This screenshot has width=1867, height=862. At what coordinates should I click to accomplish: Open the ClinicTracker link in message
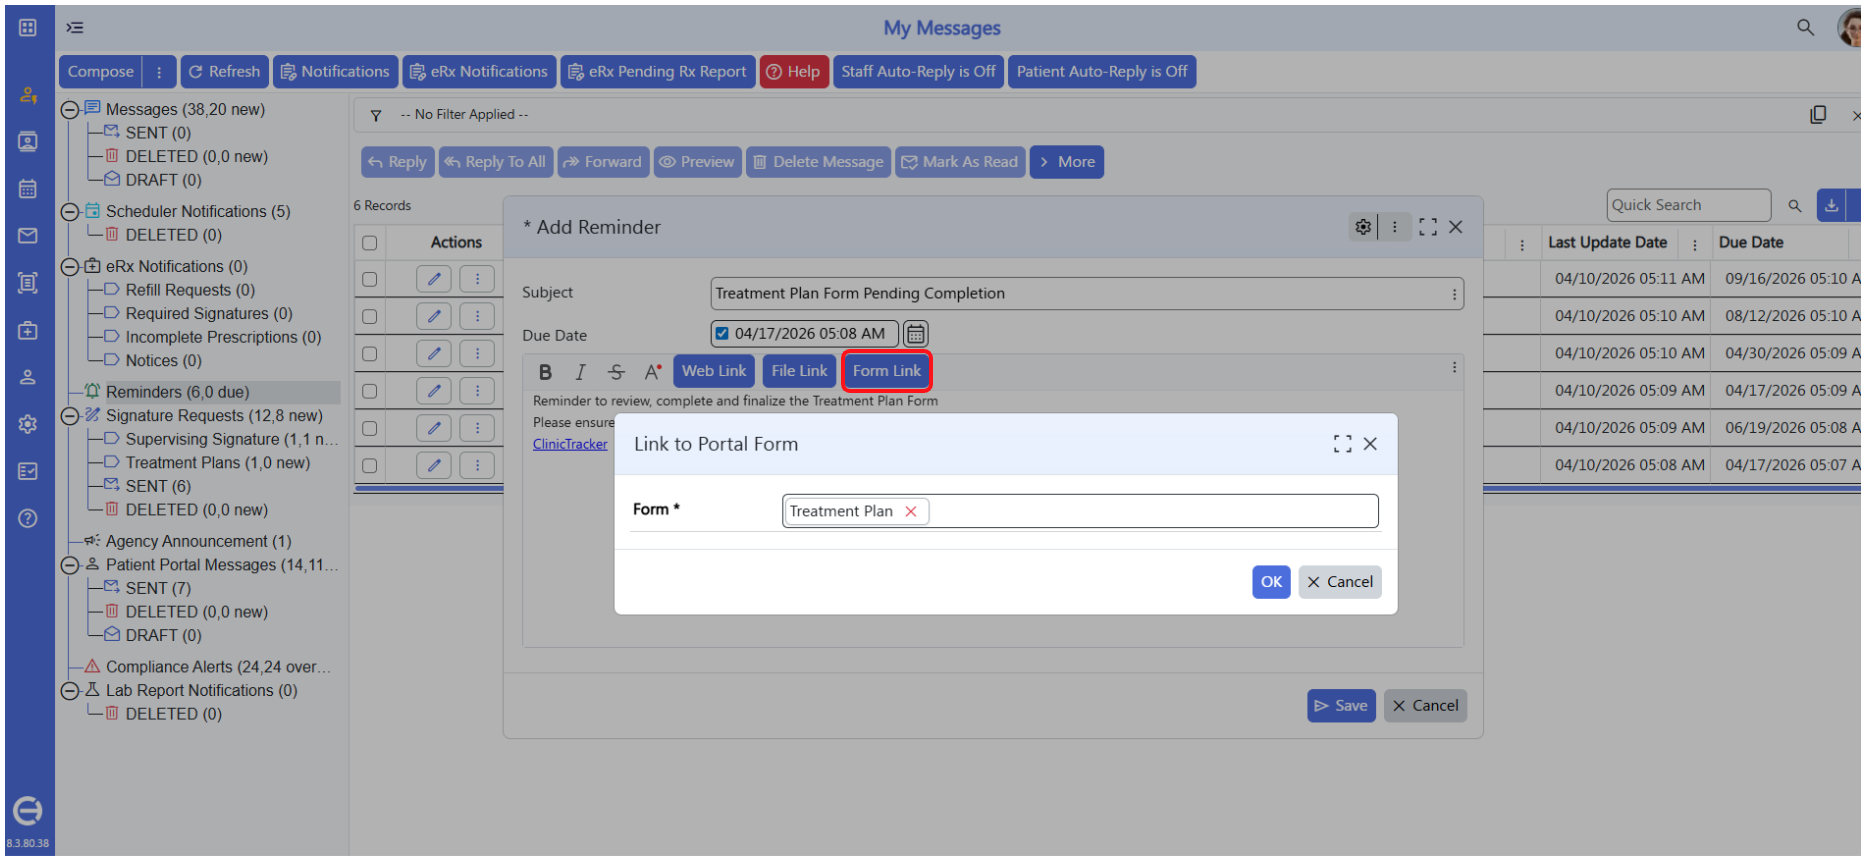point(570,444)
